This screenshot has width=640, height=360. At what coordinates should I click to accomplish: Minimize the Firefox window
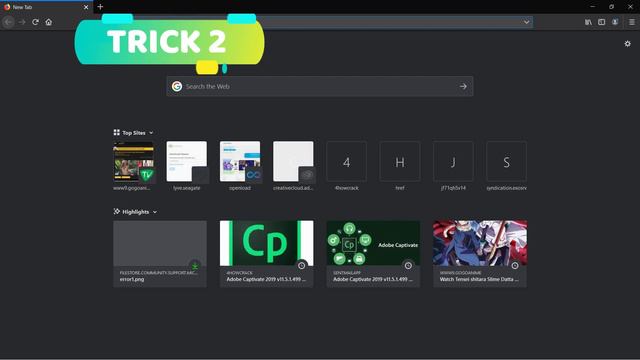tap(592, 7)
